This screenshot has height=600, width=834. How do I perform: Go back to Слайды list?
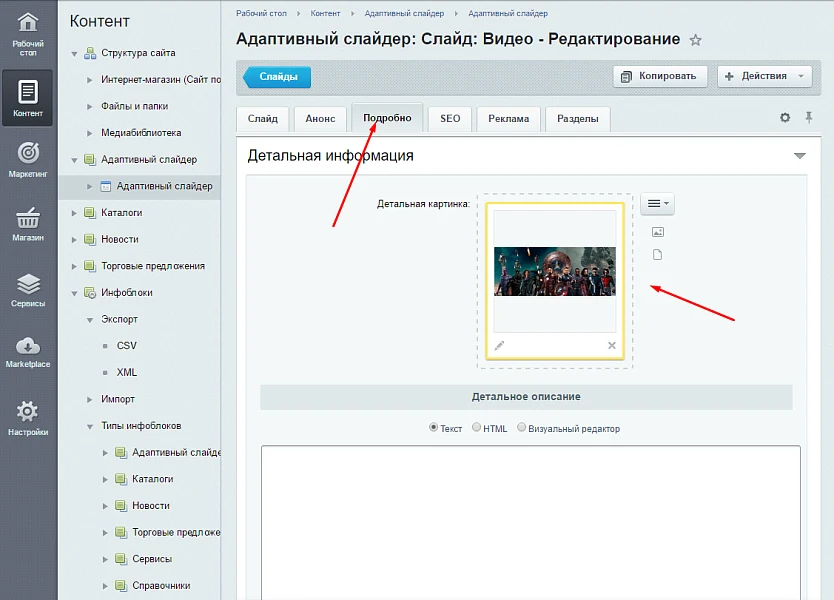pyautogui.click(x=277, y=77)
